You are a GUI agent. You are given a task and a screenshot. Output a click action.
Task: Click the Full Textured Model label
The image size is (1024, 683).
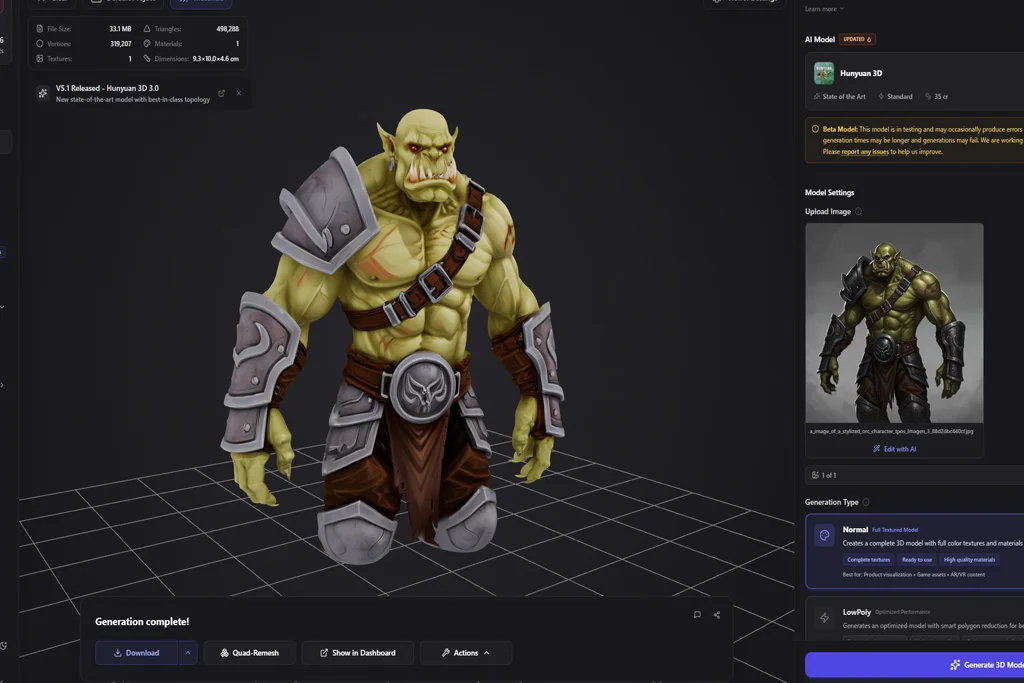coord(895,530)
